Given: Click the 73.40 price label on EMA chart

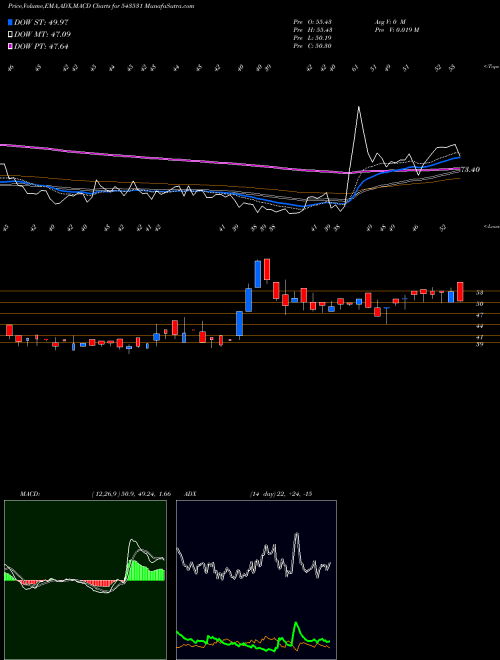Looking at the screenshot, I should [x=470, y=170].
